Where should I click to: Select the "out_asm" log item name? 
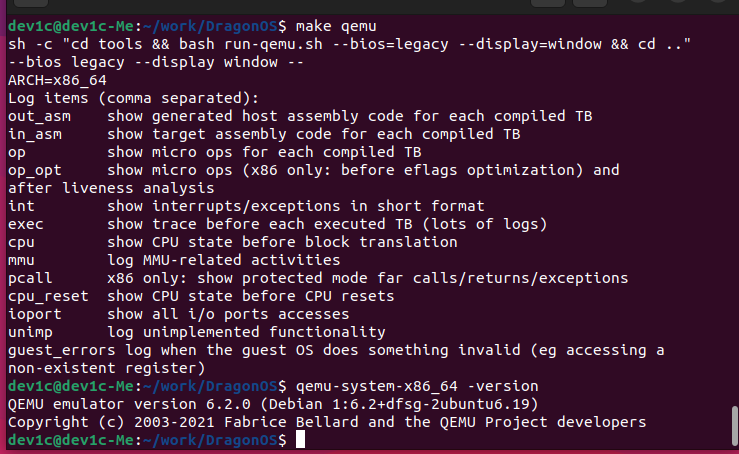36,116
